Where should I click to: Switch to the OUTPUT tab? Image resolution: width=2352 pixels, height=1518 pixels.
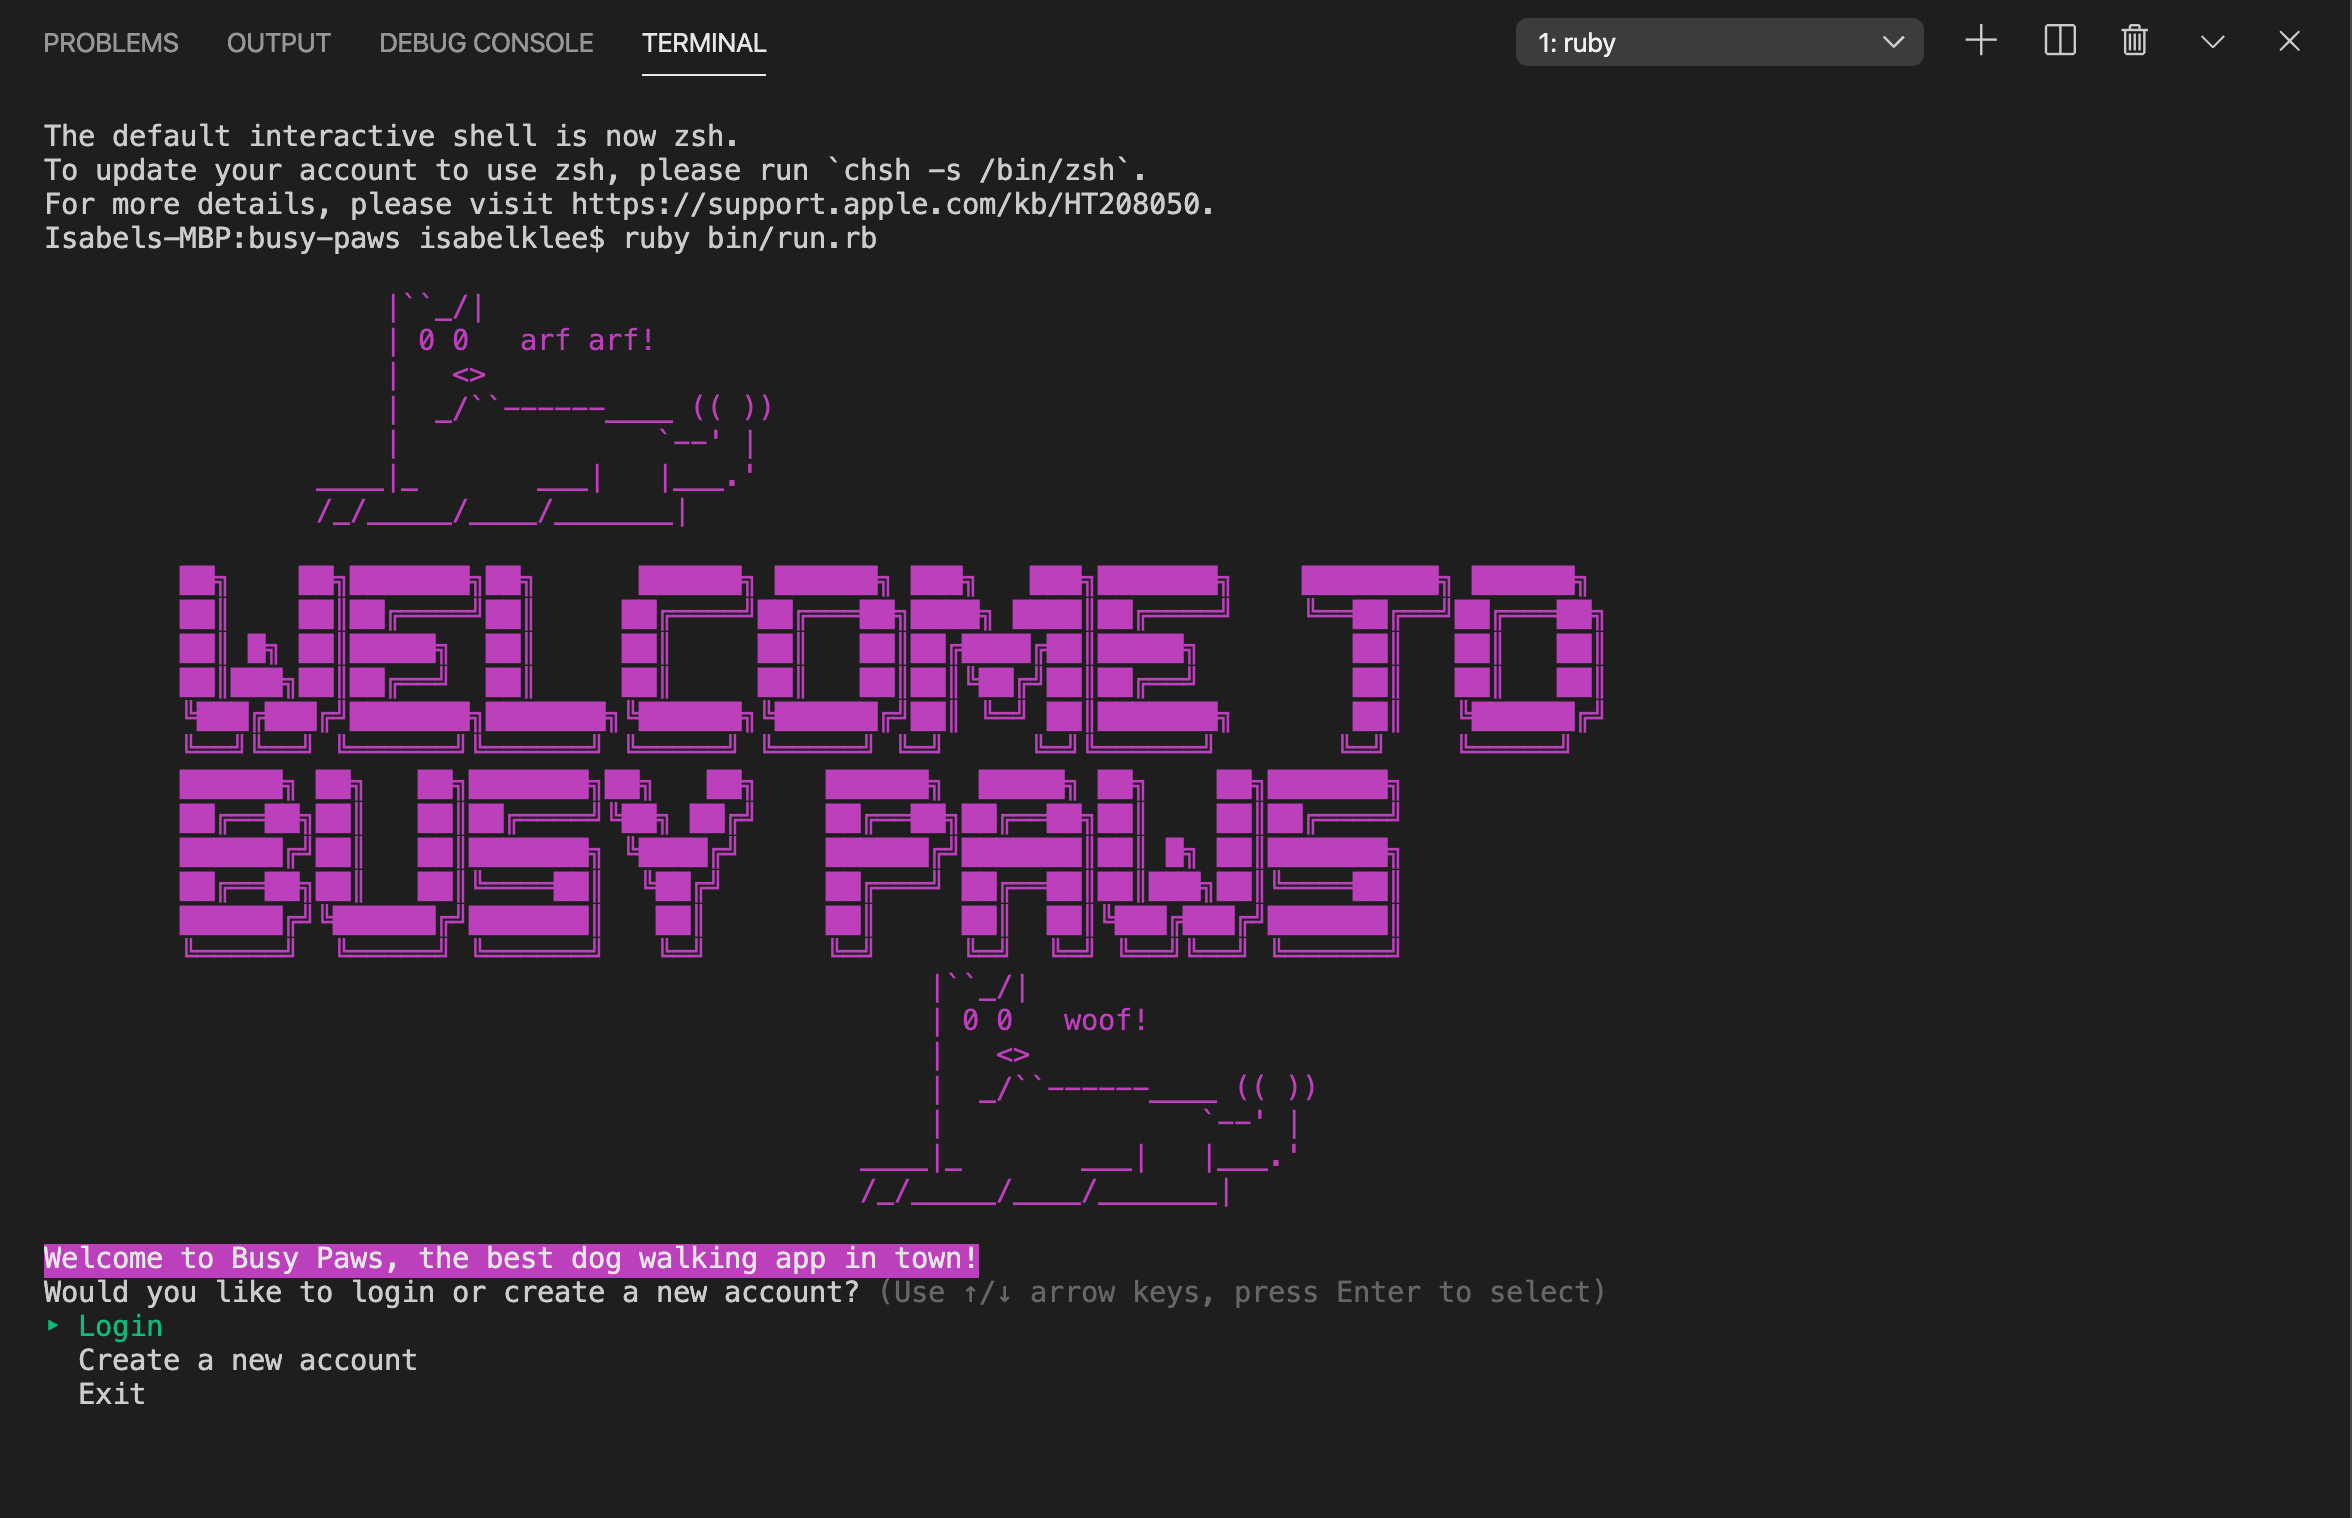pyautogui.click(x=278, y=43)
